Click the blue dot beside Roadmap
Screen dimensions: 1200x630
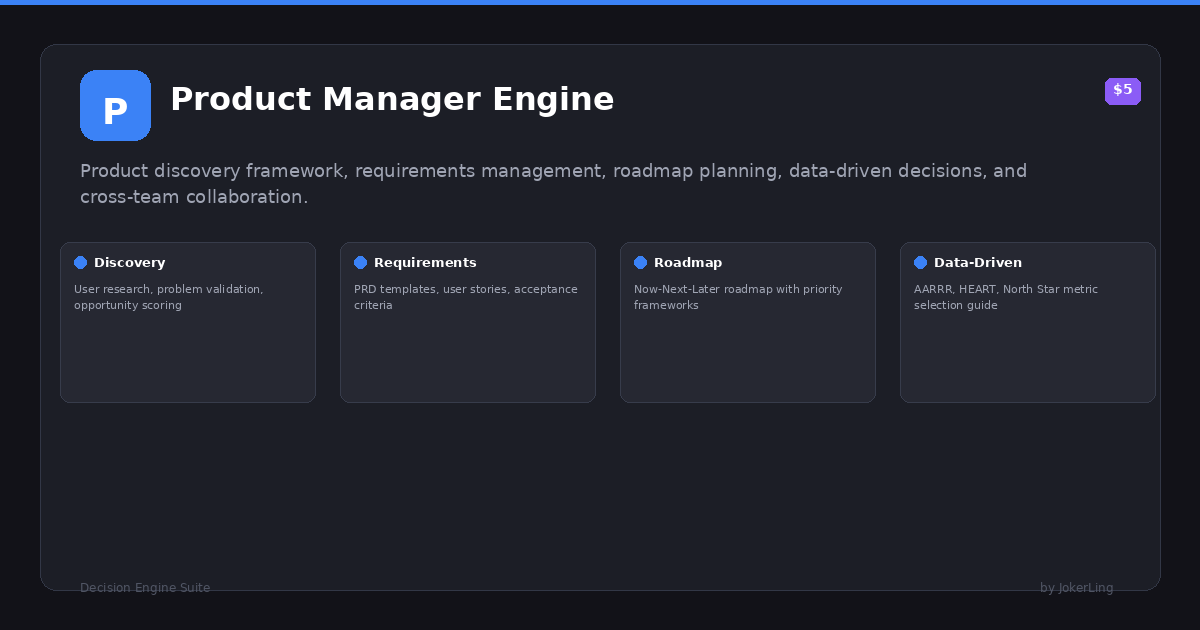pos(640,262)
